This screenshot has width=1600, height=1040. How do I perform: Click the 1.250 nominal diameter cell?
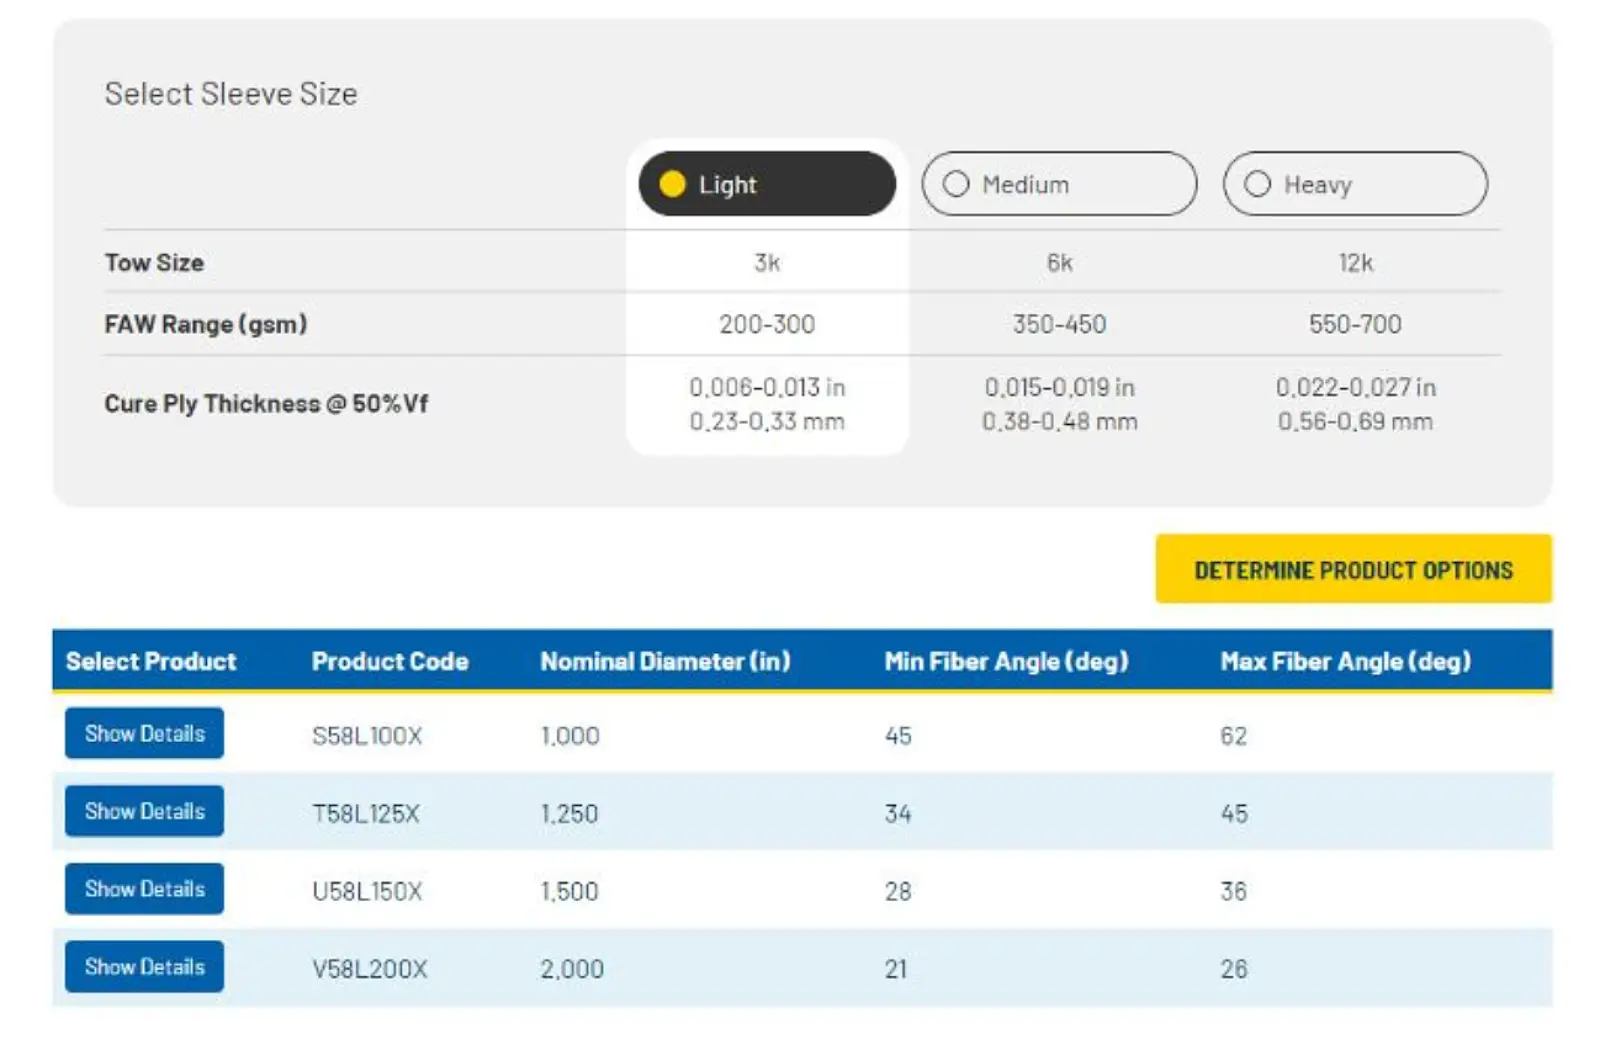(x=569, y=814)
